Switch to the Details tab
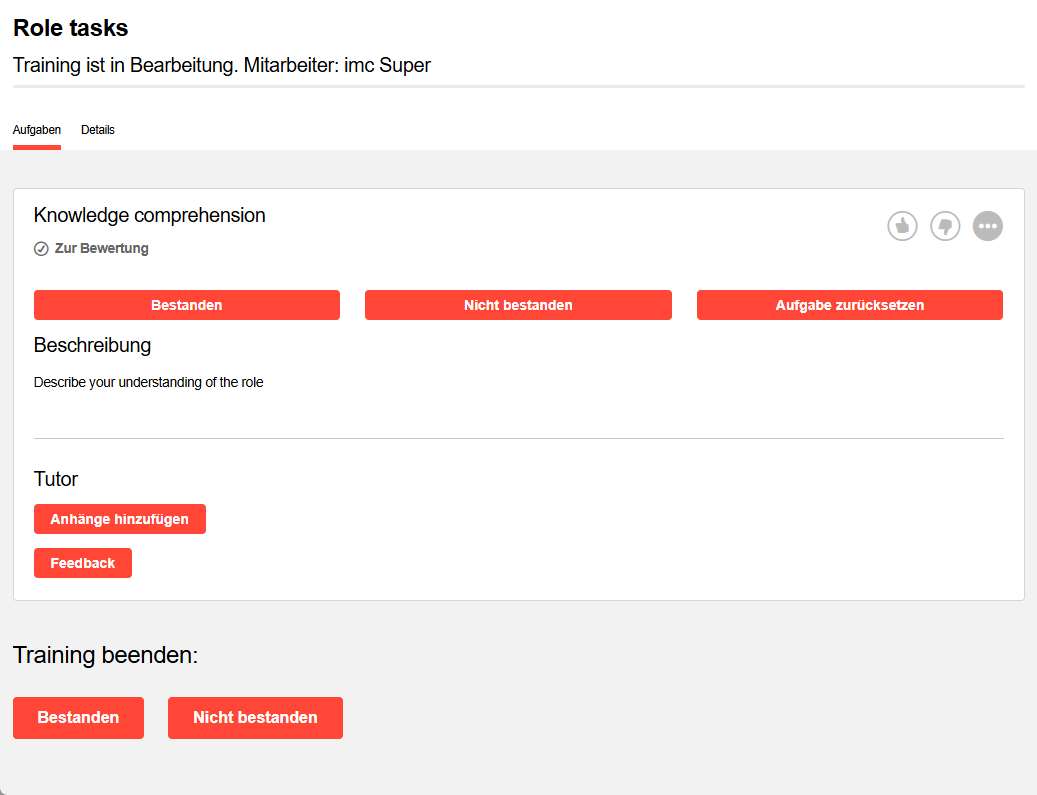 pyautogui.click(x=98, y=130)
